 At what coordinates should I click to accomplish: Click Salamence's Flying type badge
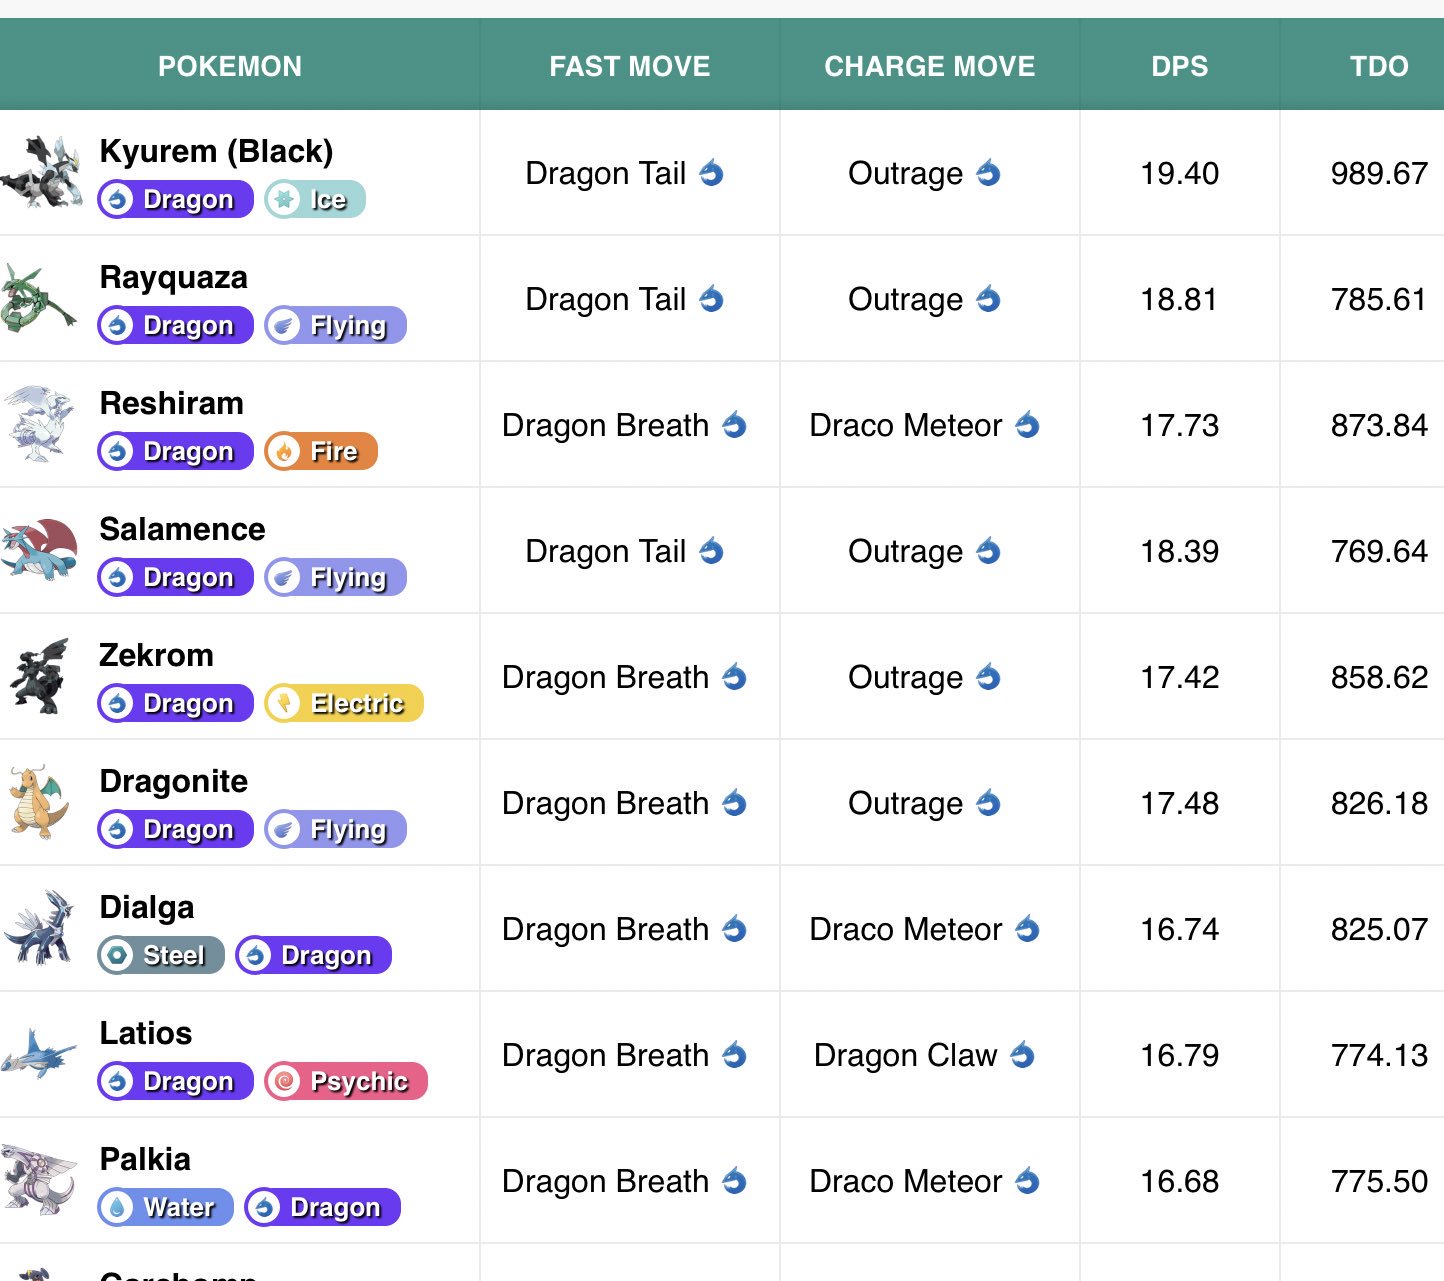335,577
